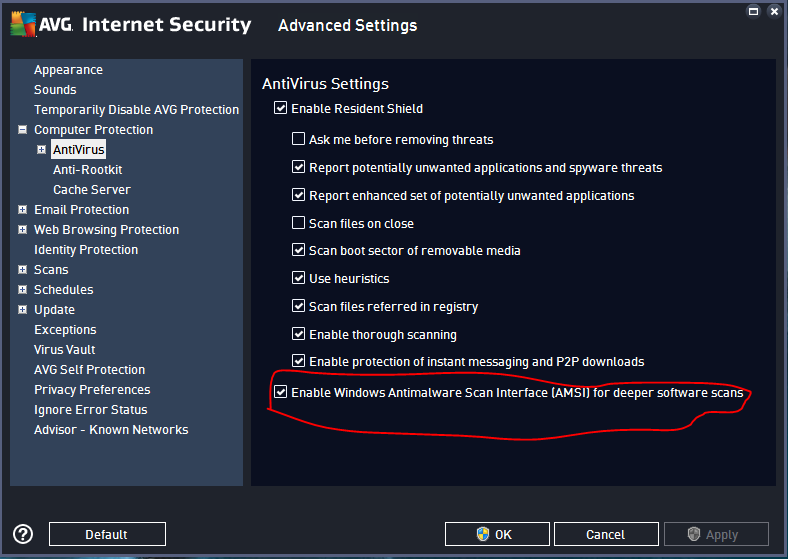The width and height of the screenshot is (788, 559).
Task: Enable Scan files on close
Action: pos(298,223)
